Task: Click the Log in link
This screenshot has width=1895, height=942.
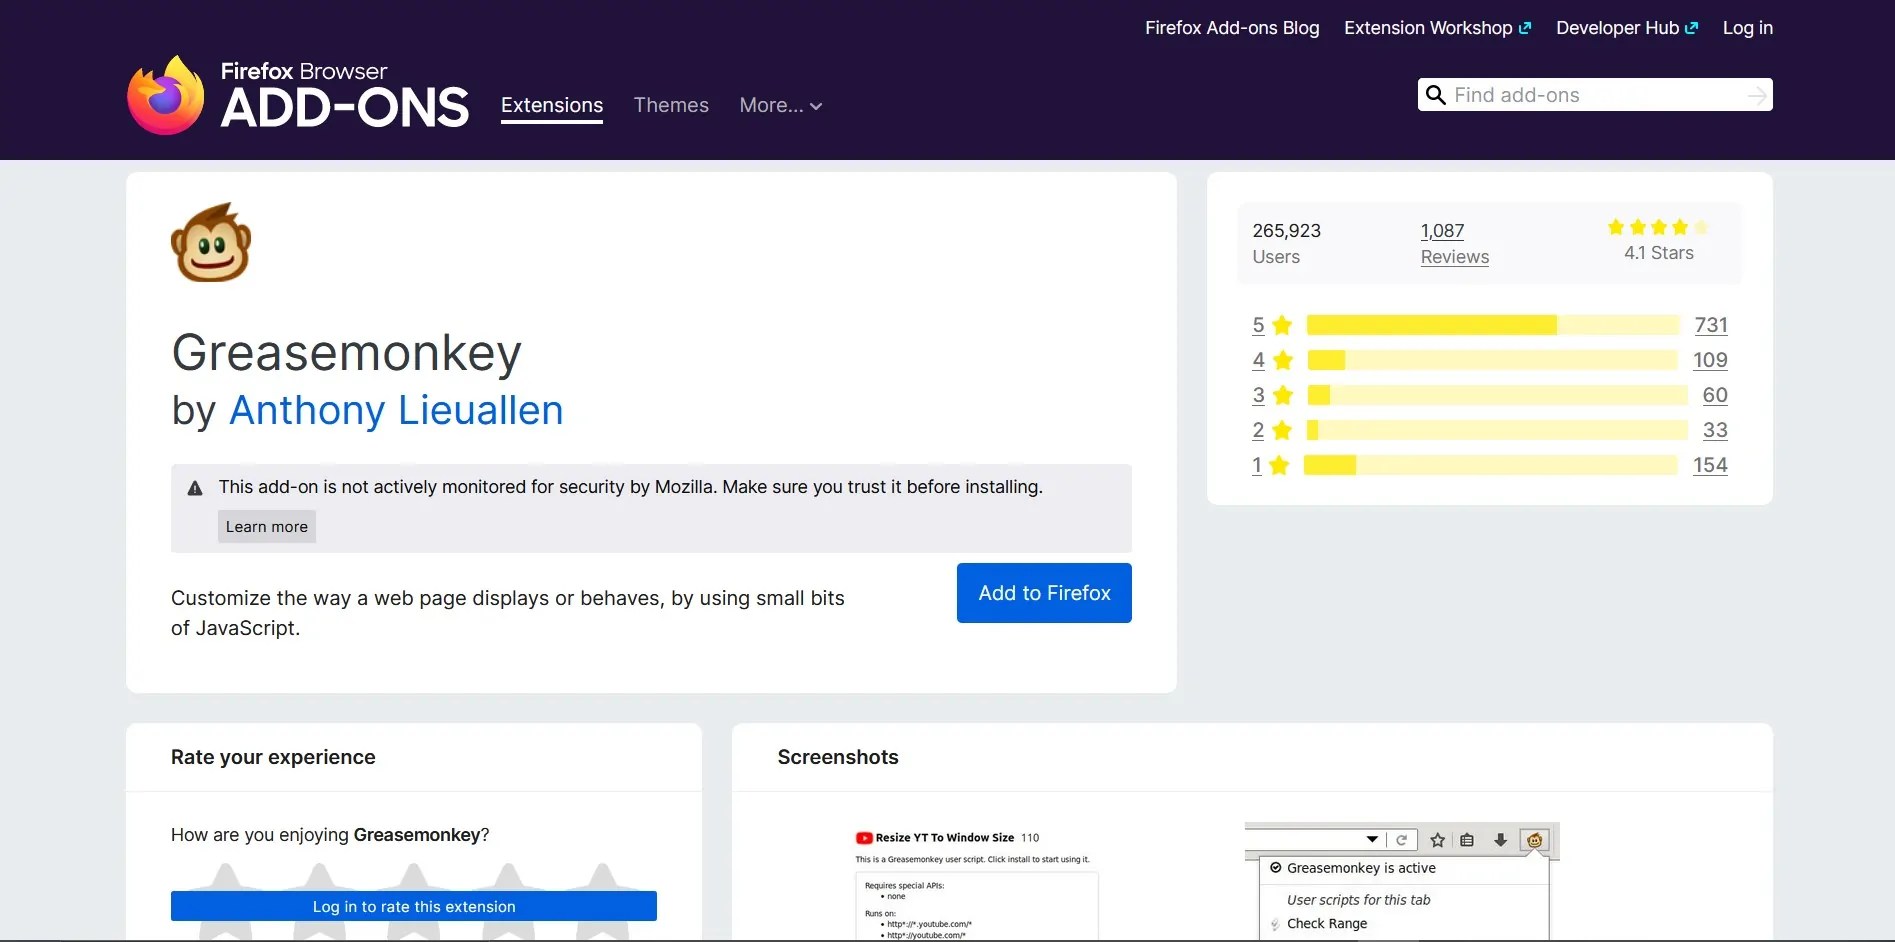Action: (1747, 28)
